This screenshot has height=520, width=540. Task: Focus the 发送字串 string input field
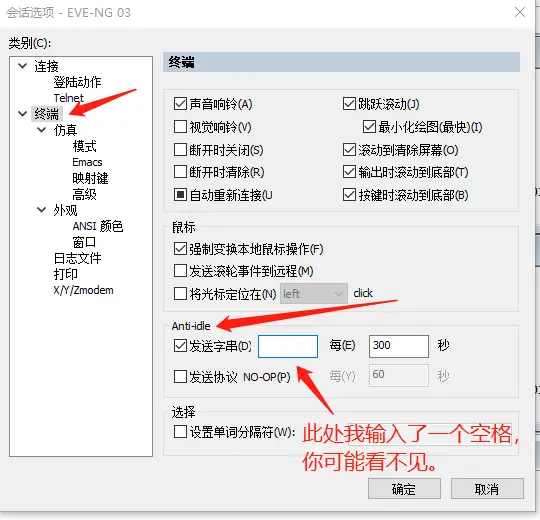click(288, 346)
